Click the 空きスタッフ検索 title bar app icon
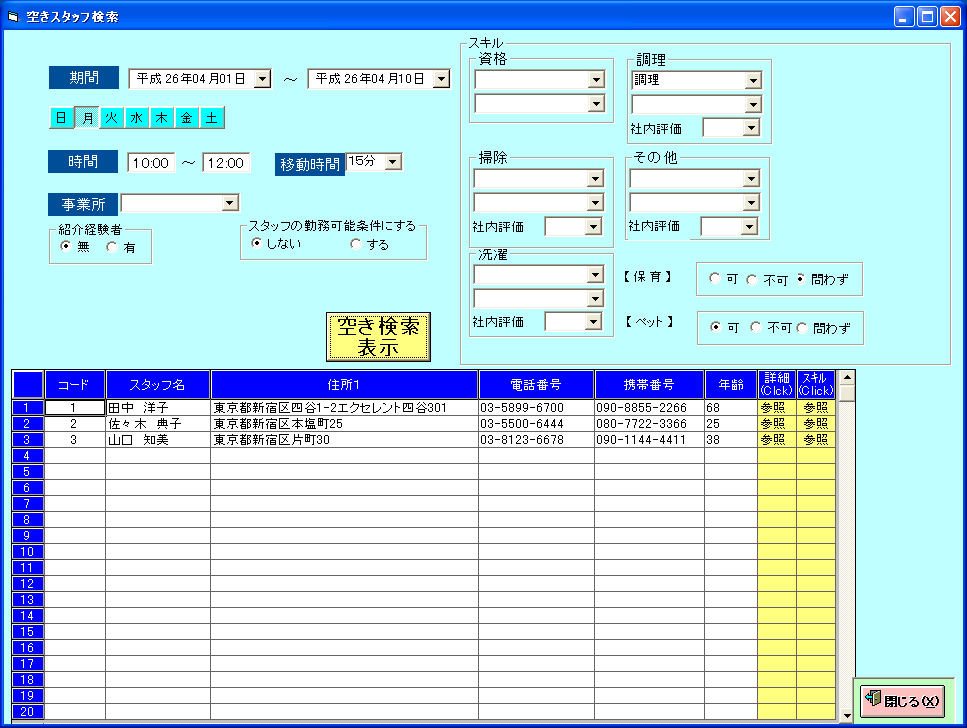The image size is (967, 728). (x=13, y=17)
